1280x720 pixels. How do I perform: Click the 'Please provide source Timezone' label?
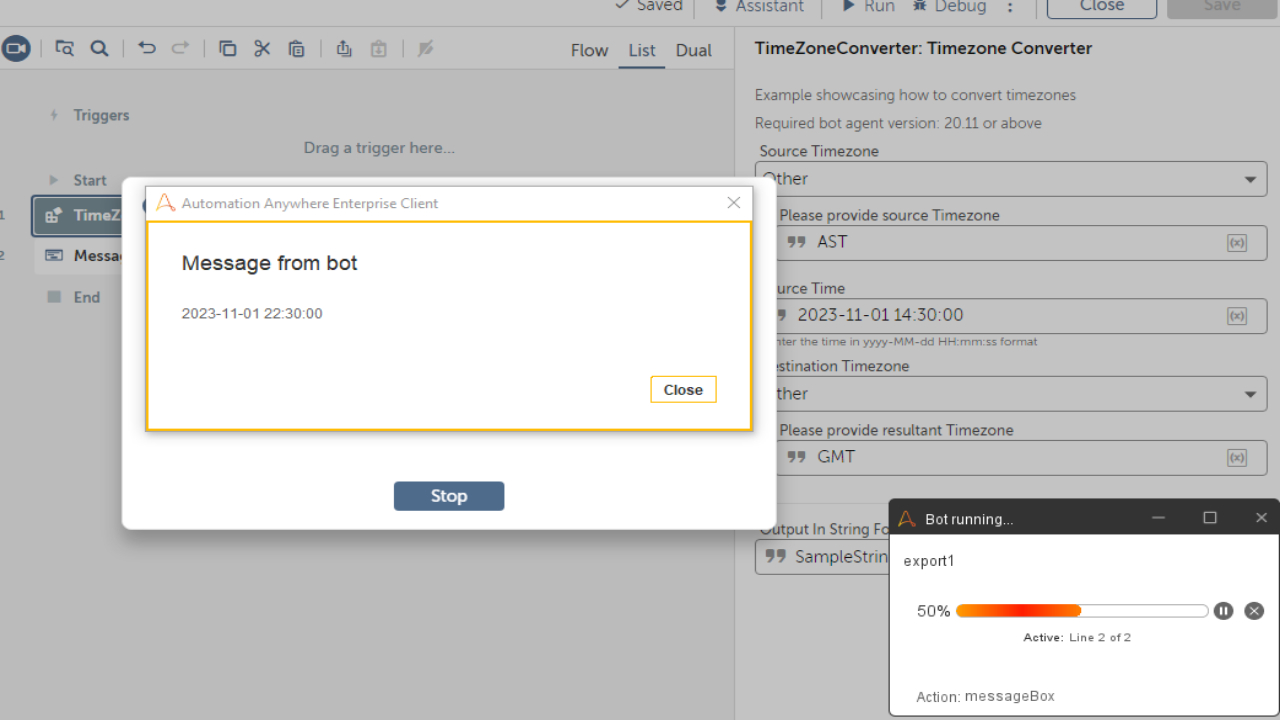click(x=889, y=215)
